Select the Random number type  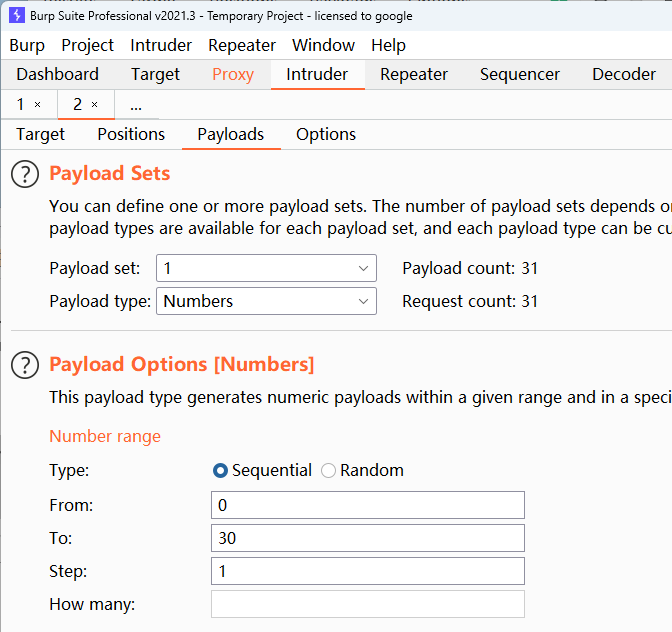click(x=328, y=470)
